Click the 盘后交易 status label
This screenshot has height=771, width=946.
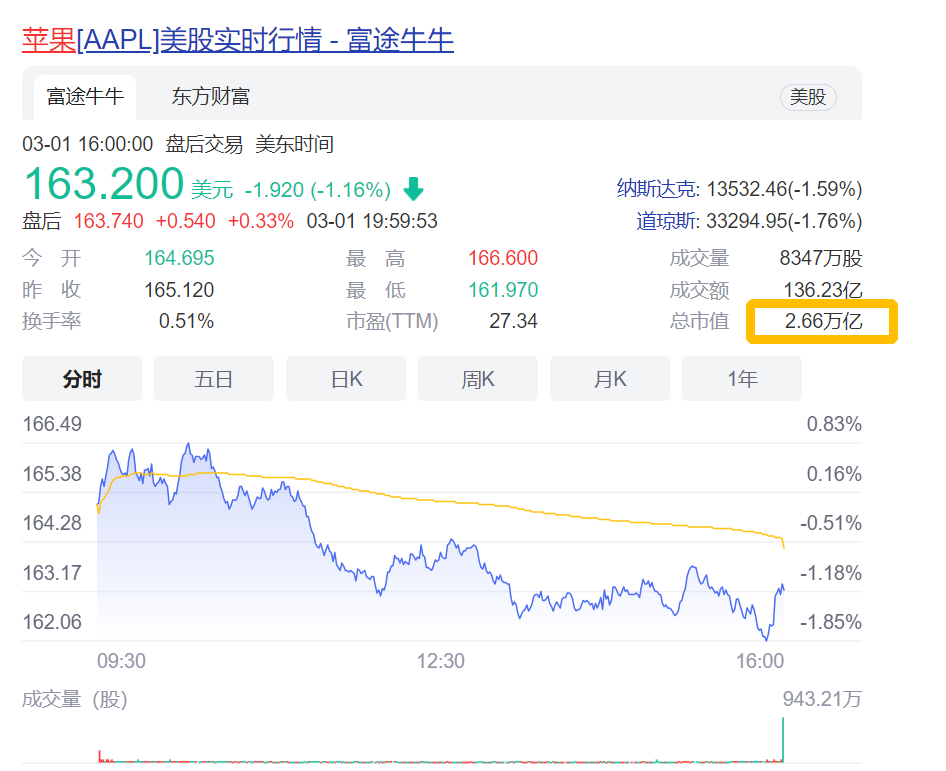tap(204, 144)
